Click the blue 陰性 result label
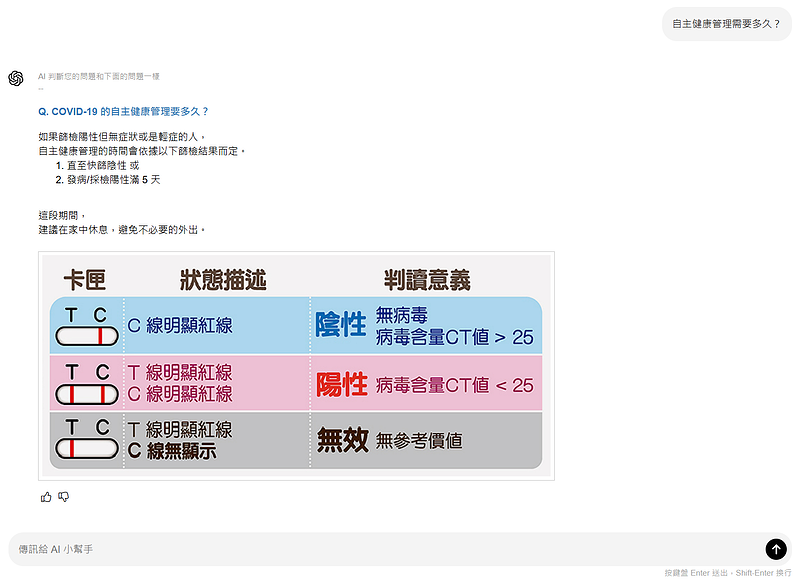 coord(341,325)
